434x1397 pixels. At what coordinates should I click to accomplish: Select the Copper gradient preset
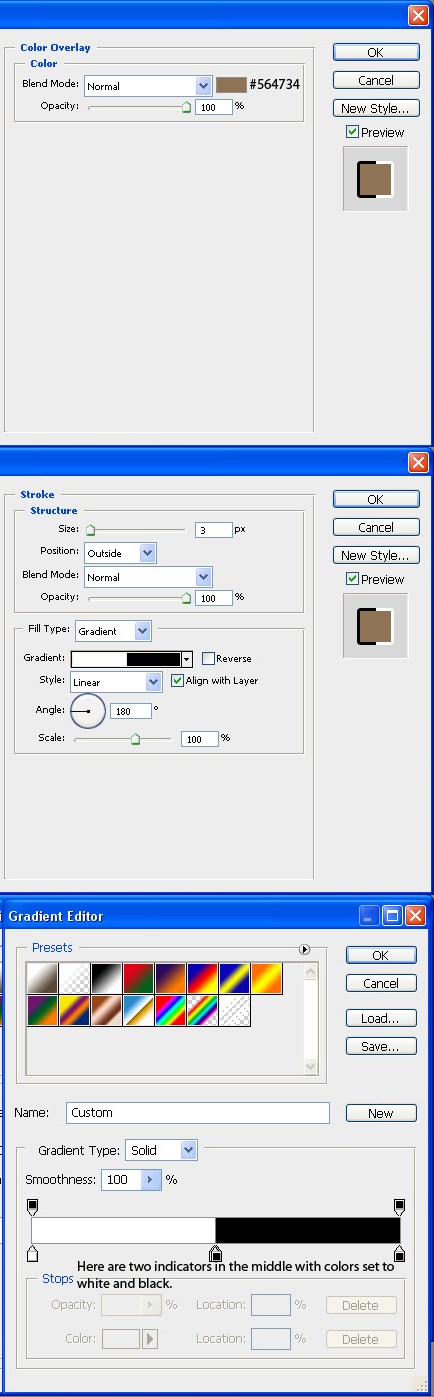tap(106, 1010)
